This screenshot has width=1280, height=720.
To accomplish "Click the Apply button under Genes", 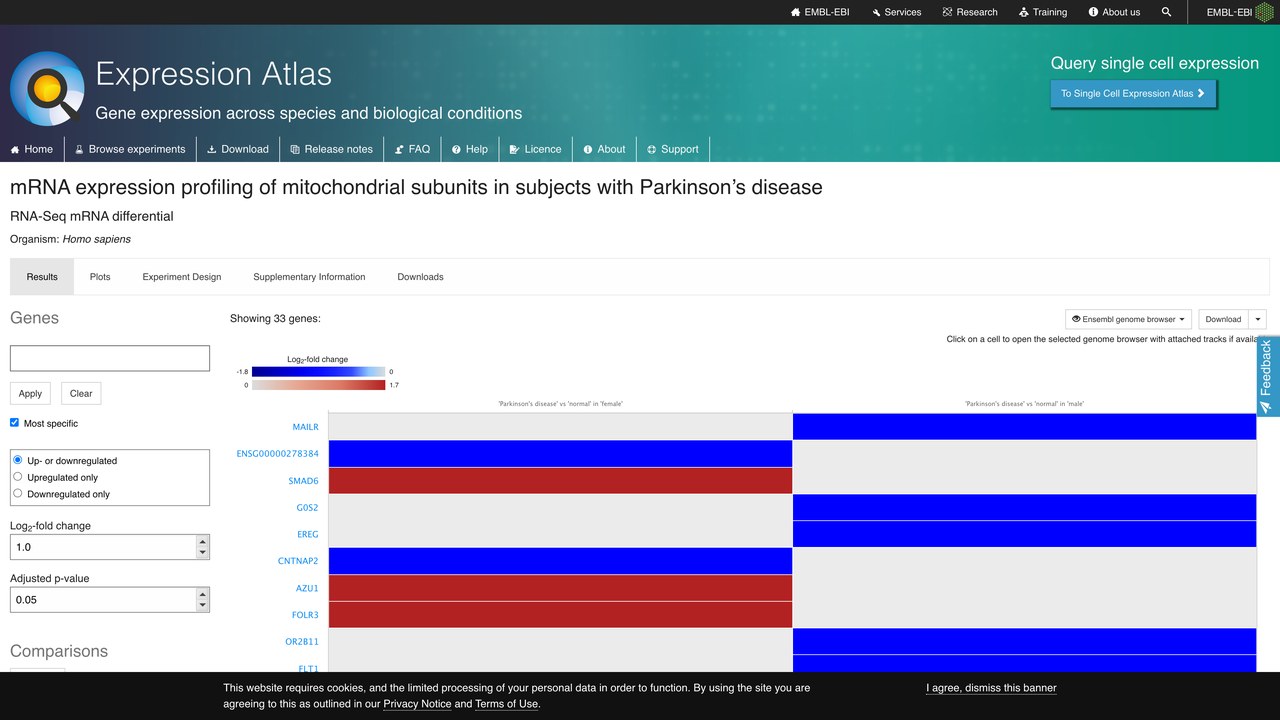I will (30, 393).
